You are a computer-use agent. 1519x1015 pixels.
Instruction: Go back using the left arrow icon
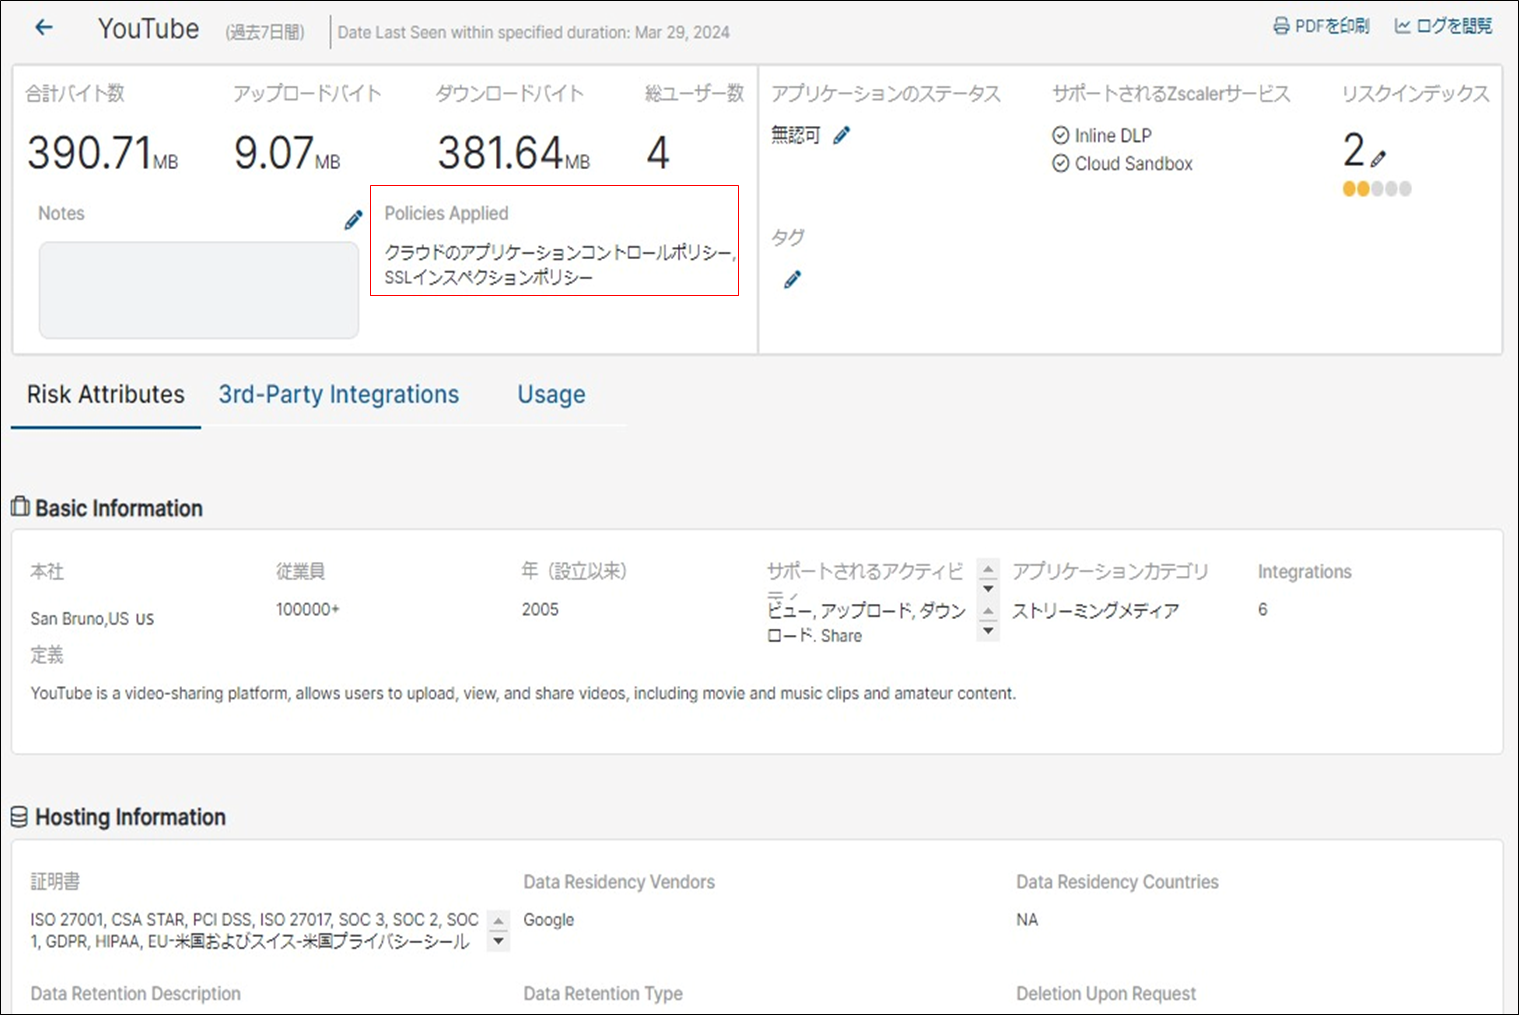[44, 27]
